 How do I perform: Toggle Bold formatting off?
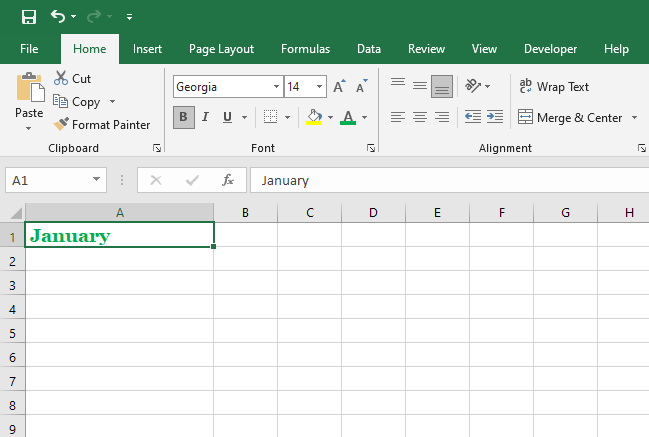(x=183, y=117)
